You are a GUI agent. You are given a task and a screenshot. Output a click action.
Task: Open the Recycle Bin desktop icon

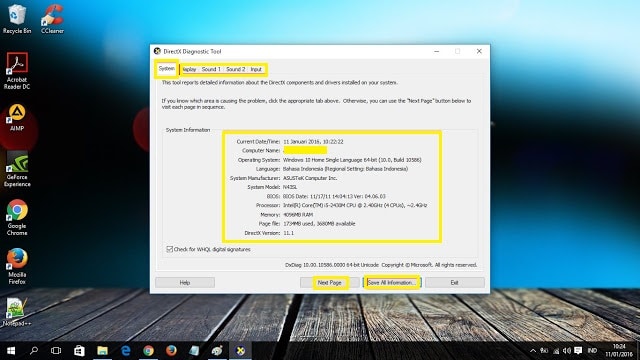tap(16, 19)
